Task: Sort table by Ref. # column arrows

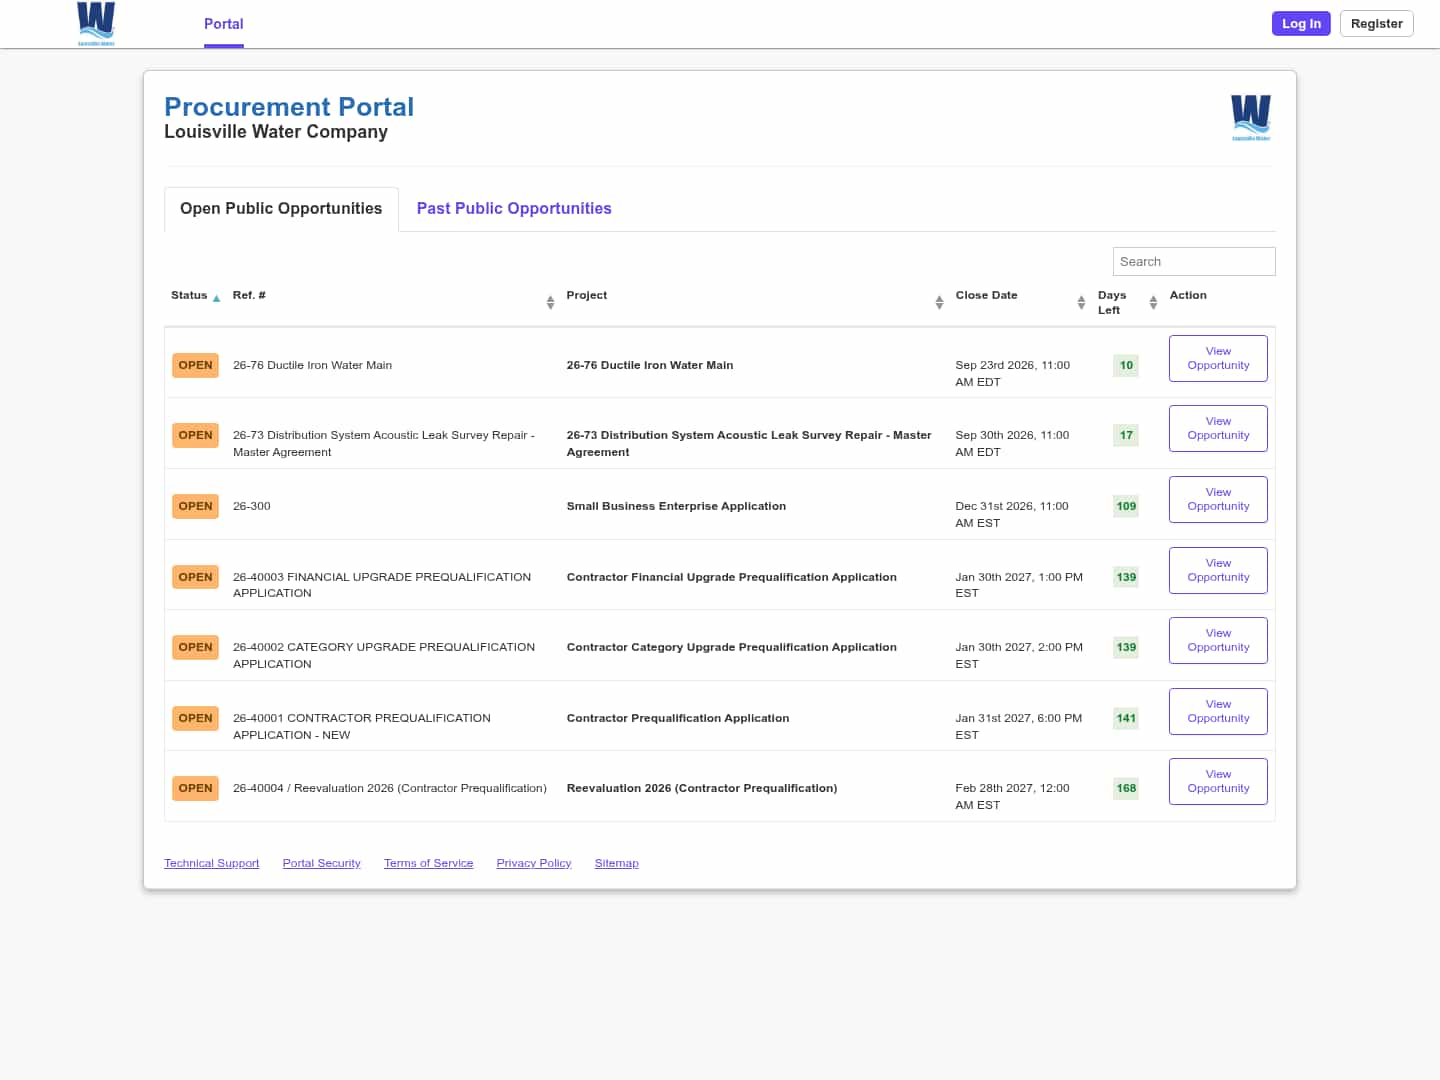Action: (x=550, y=302)
